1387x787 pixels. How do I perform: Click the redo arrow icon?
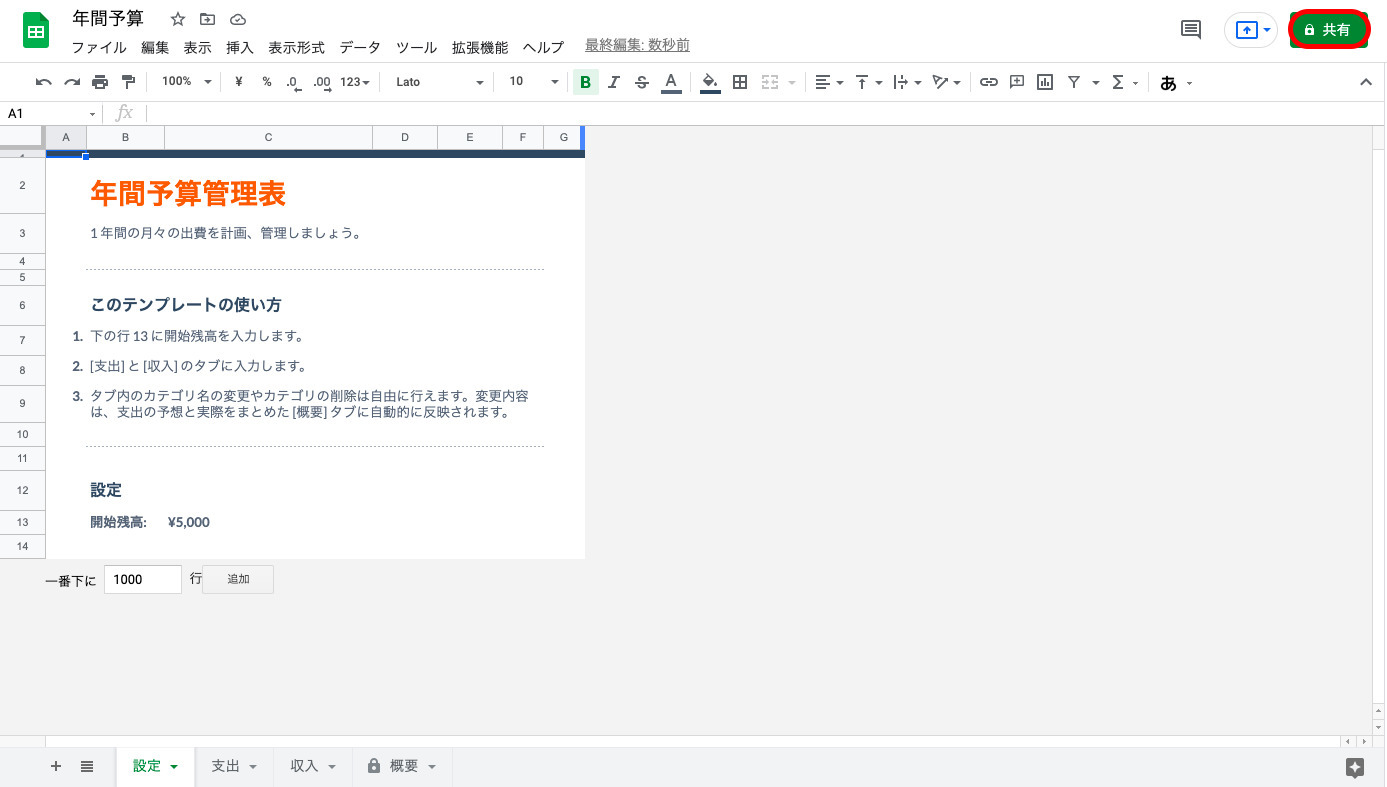point(72,82)
